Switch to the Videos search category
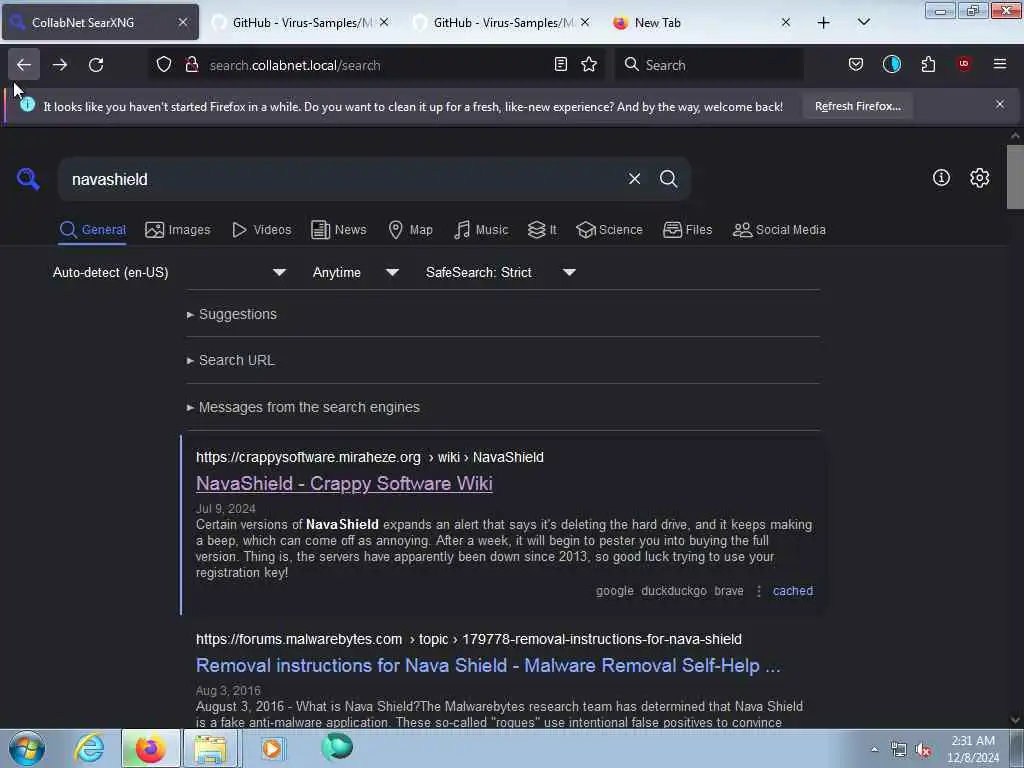Image resolution: width=1024 pixels, height=768 pixels. [x=261, y=230]
